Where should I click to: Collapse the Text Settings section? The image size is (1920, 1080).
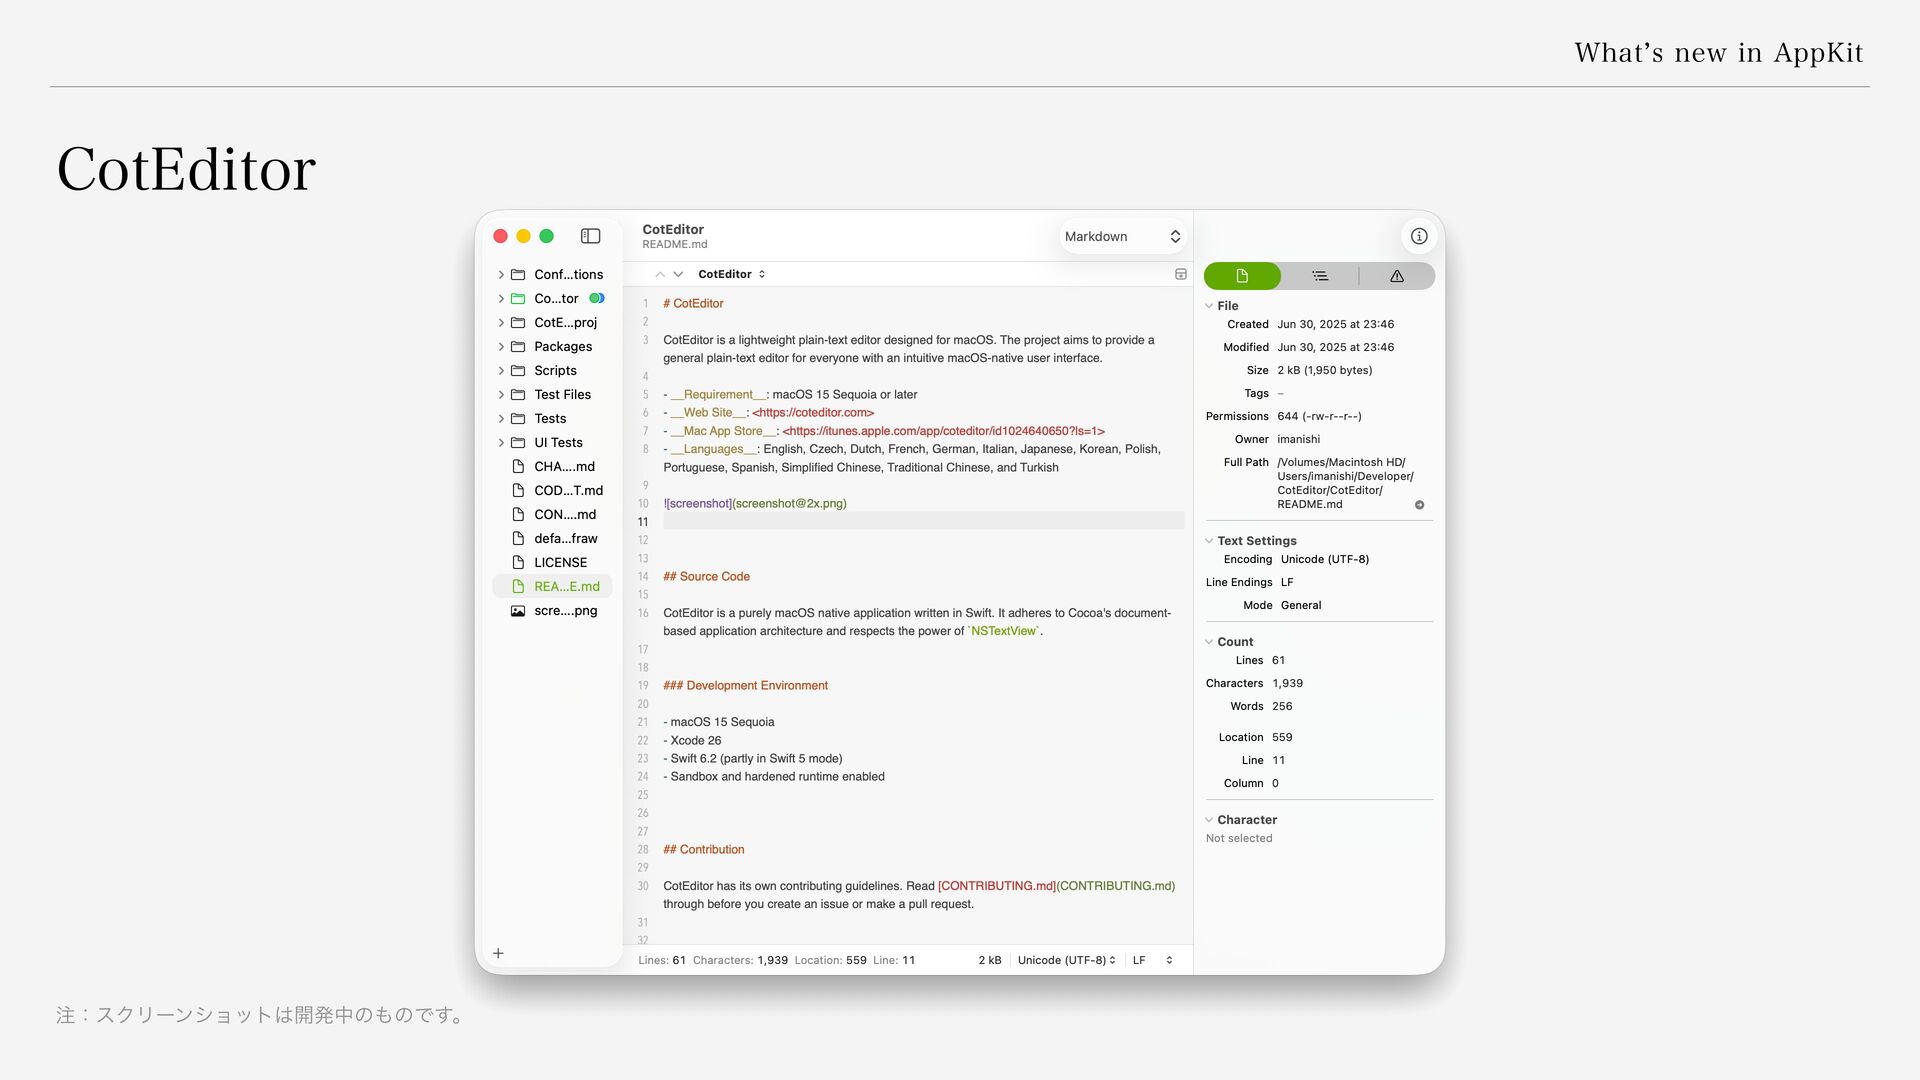click(x=1209, y=541)
